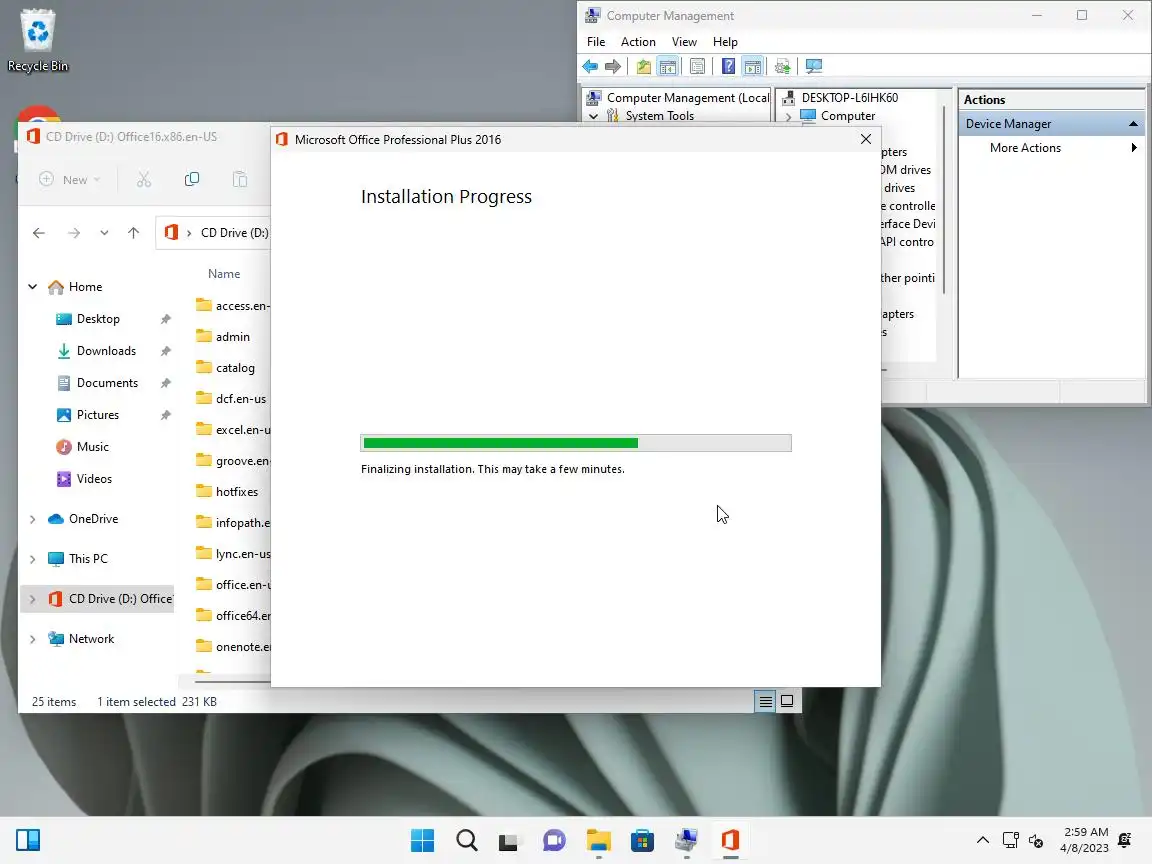The width and height of the screenshot is (1152, 864).
Task: Open File menu in Computer Management
Action: 596,42
